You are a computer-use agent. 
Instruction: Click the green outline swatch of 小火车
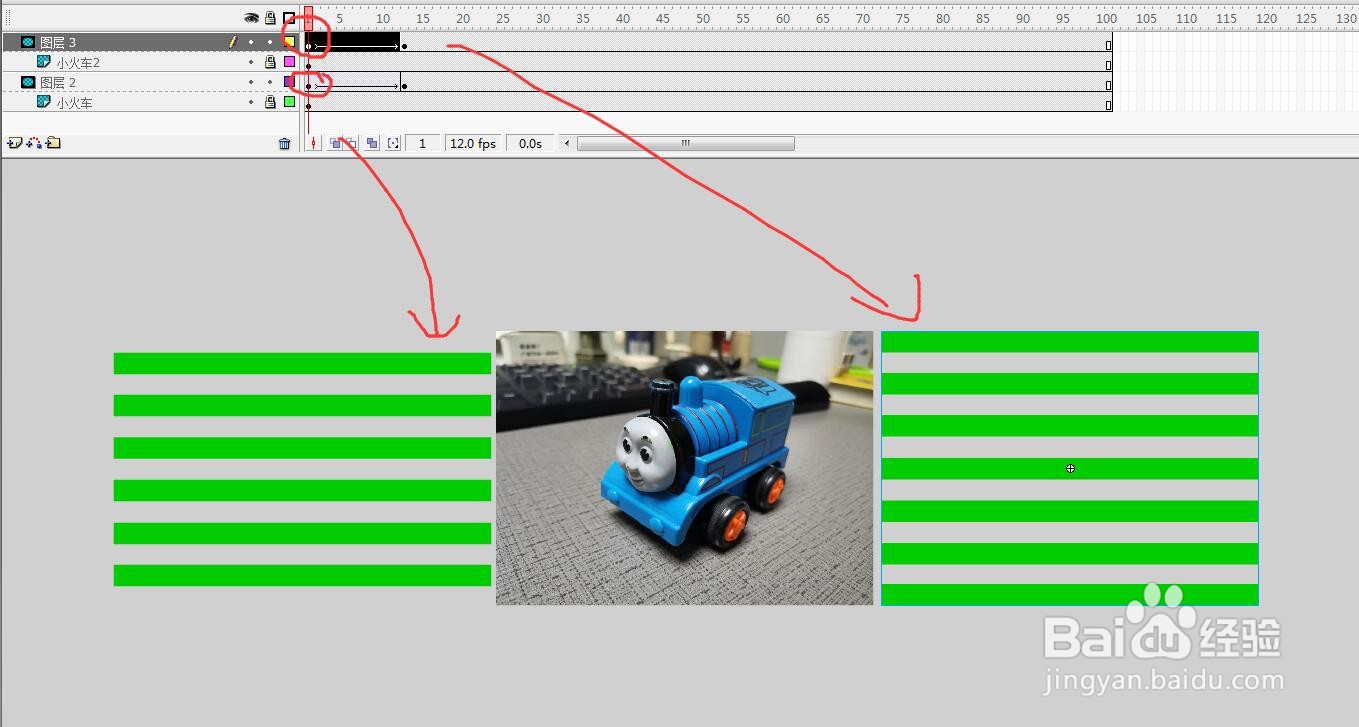pyautogui.click(x=289, y=102)
